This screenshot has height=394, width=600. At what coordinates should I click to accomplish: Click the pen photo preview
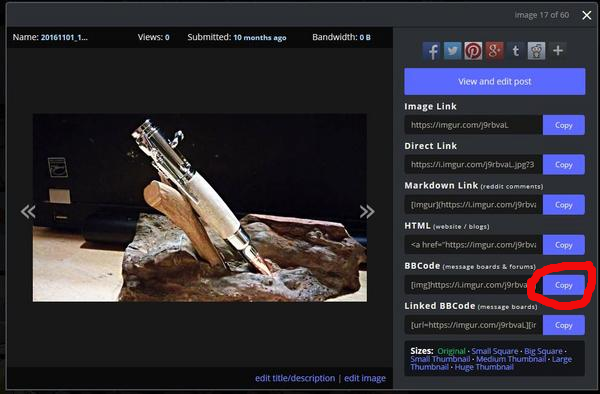coord(200,208)
